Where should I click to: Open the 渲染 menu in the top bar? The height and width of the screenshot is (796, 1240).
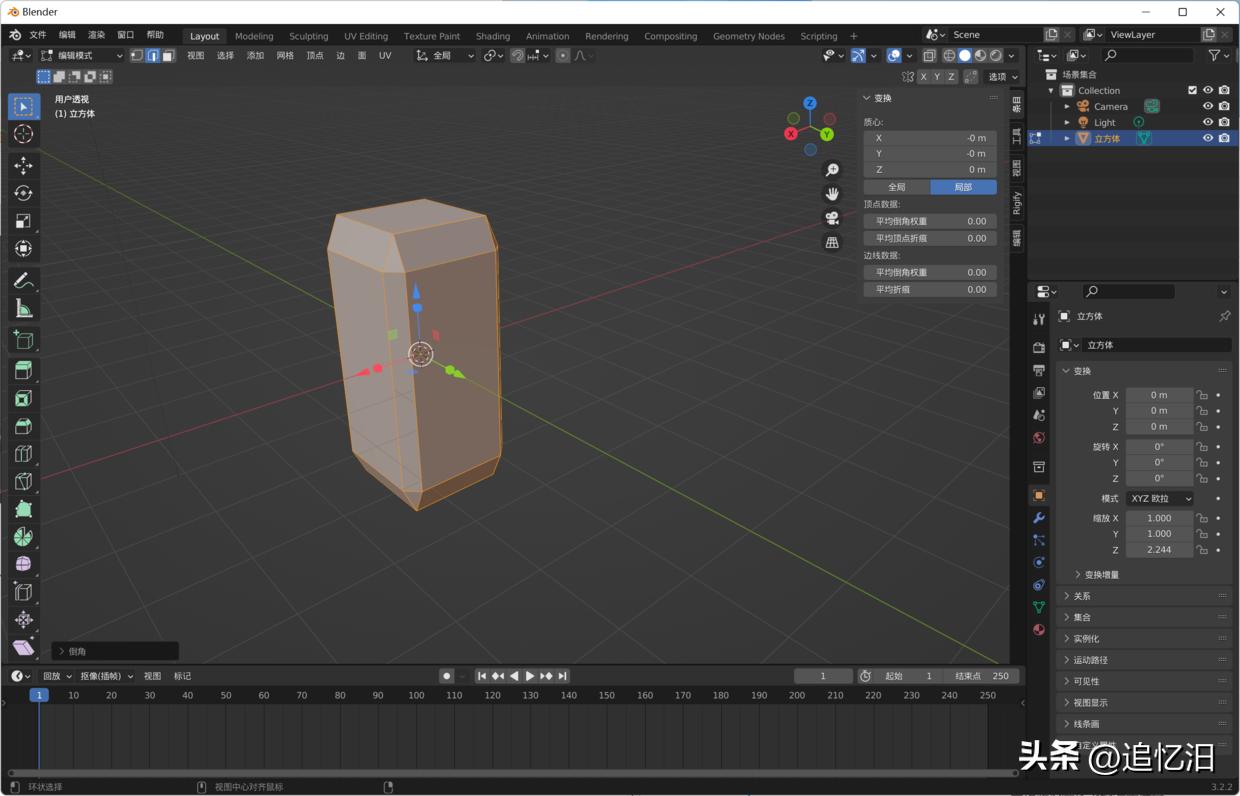[95, 33]
